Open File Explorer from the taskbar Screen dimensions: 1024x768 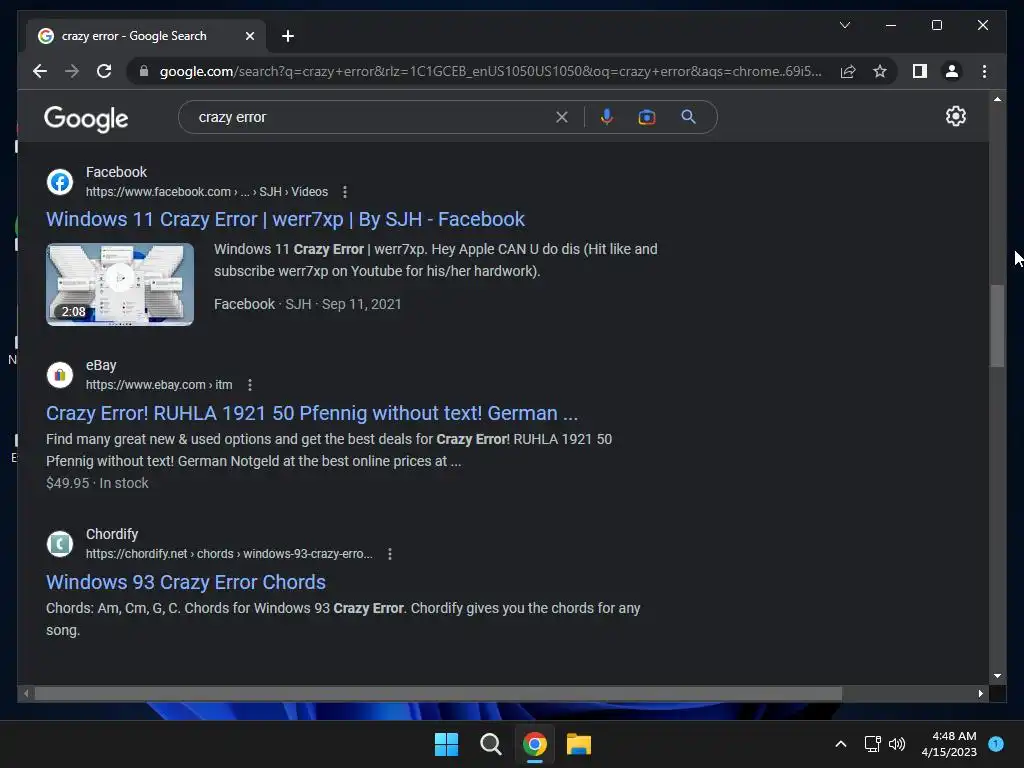pos(579,744)
